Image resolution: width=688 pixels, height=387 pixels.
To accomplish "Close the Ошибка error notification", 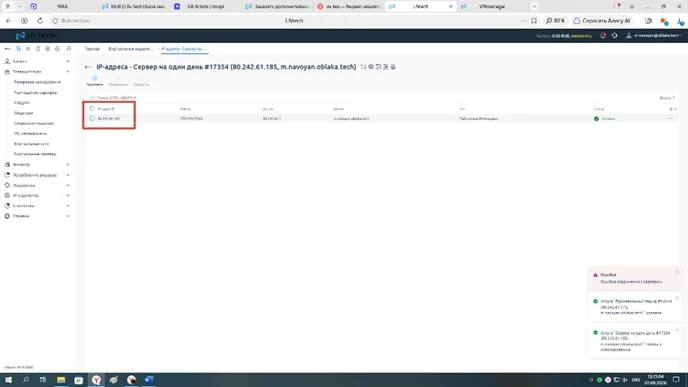I will pyautogui.click(x=677, y=272).
